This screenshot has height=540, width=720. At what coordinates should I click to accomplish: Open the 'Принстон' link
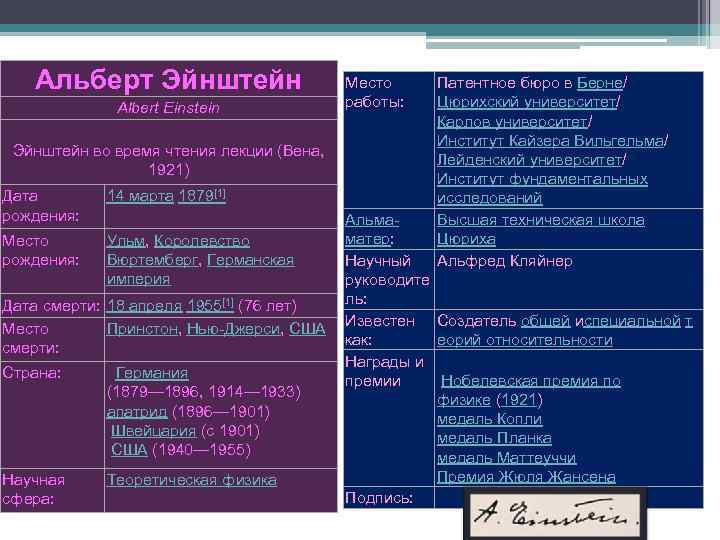pyautogui.click(x=142, y=329)
